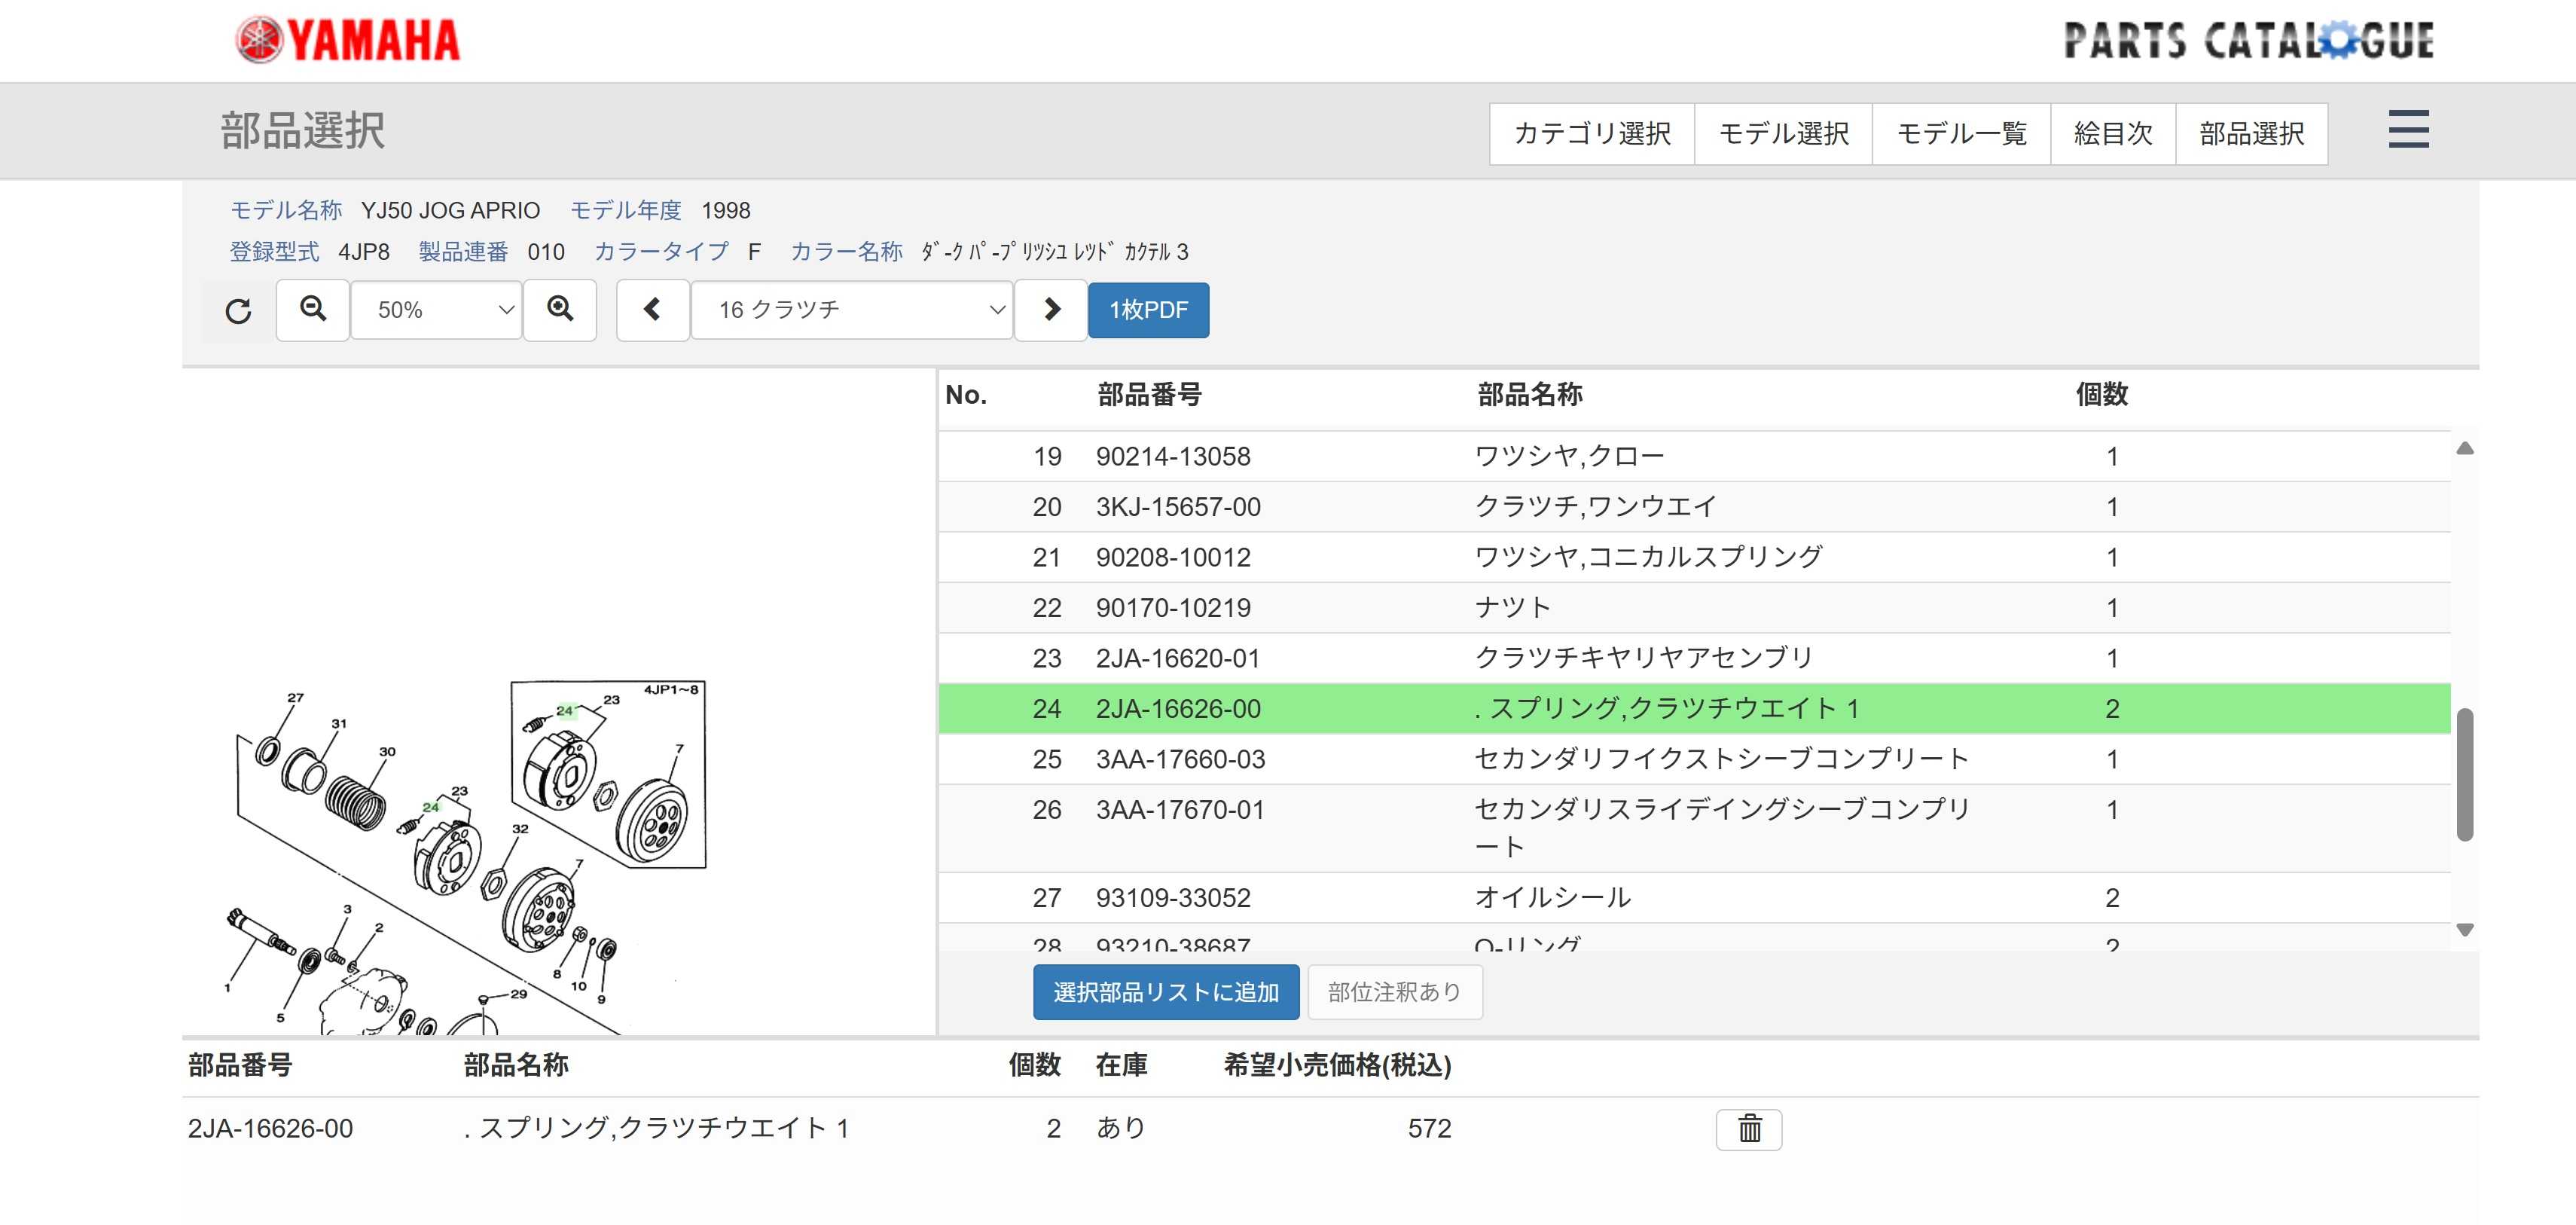This screenshot has height=1225, width=2576.
Task: Zoom in the parts diagram
Action: coord(560,310)
